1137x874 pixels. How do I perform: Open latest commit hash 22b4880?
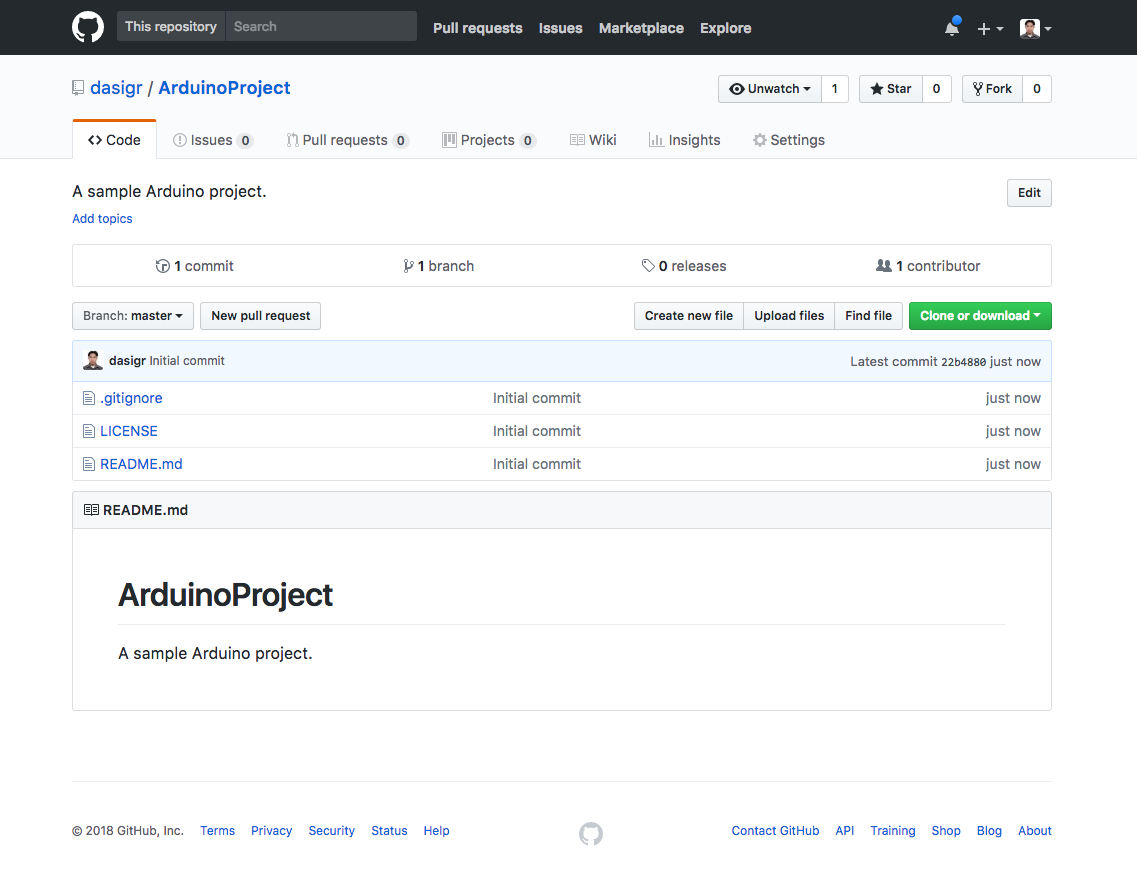[964, 362]
